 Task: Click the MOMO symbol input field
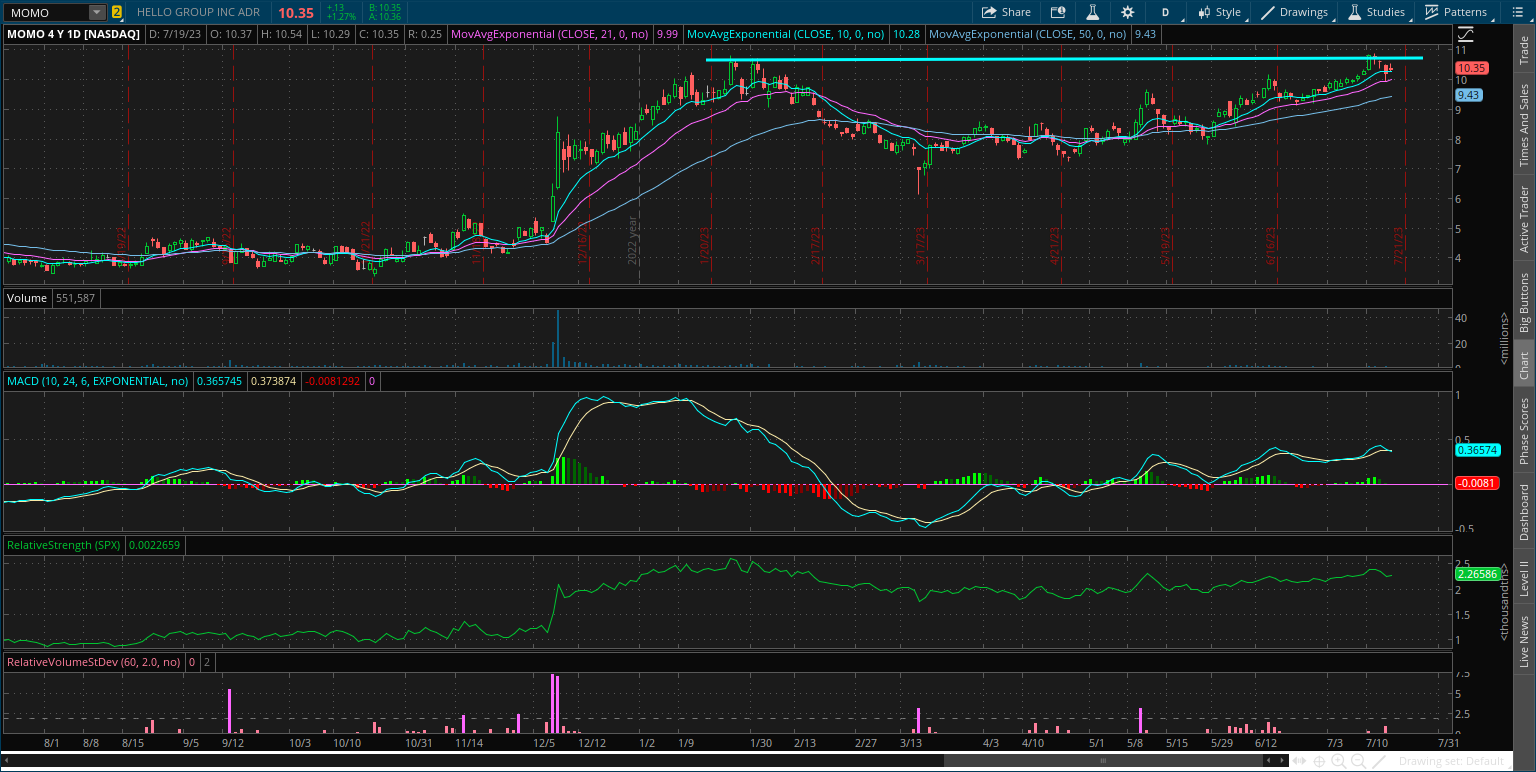[x=46, y=12]
